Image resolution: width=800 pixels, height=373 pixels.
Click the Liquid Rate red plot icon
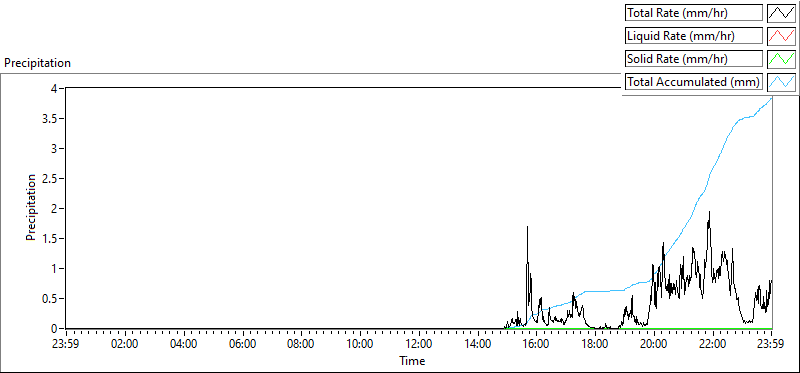[x=781, y=36]
